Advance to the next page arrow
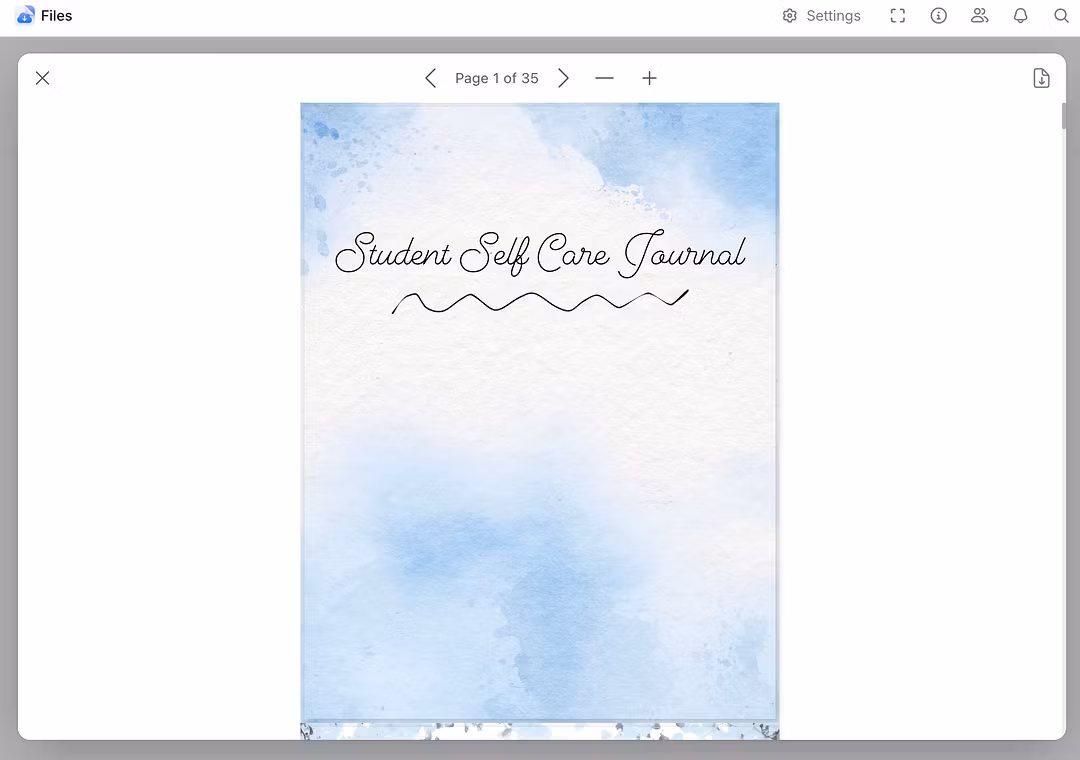 [563, 78]
